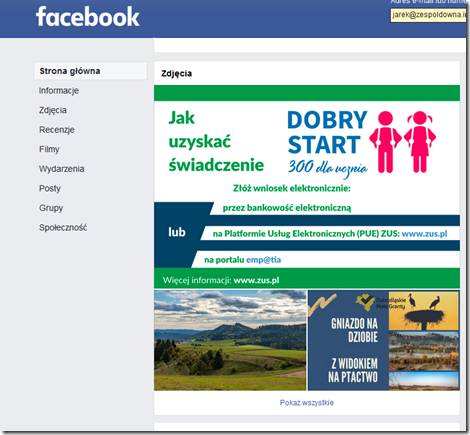Open Grupy in the side menu

click(51, 208)
